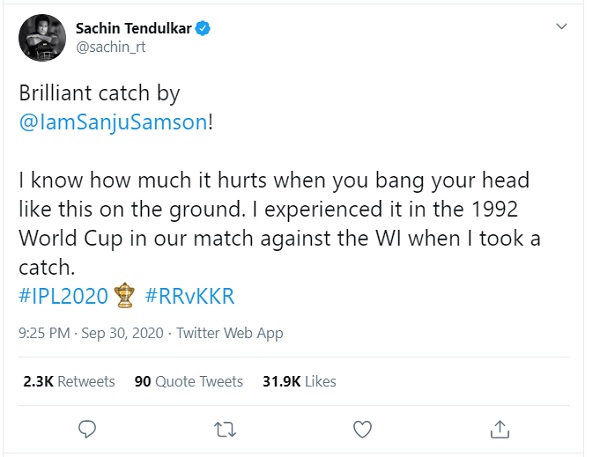
Task: Click the Sachin Tendulkar display name
Action: (x=132, y=30)
